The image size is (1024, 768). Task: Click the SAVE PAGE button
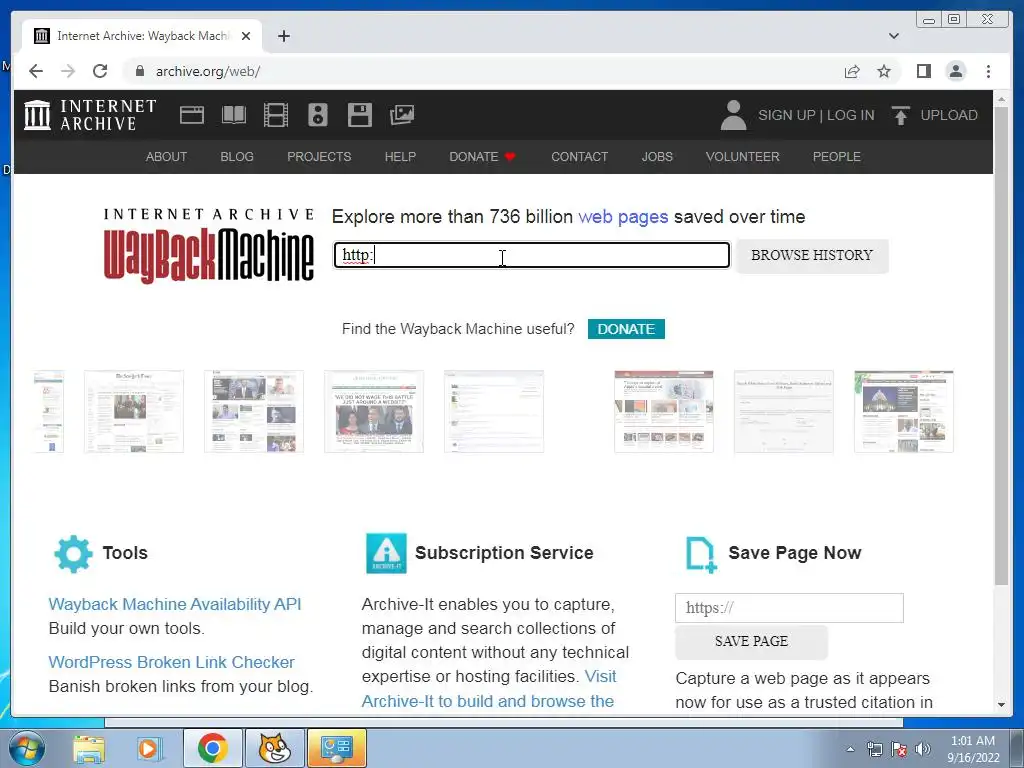(x=751, y=641)
